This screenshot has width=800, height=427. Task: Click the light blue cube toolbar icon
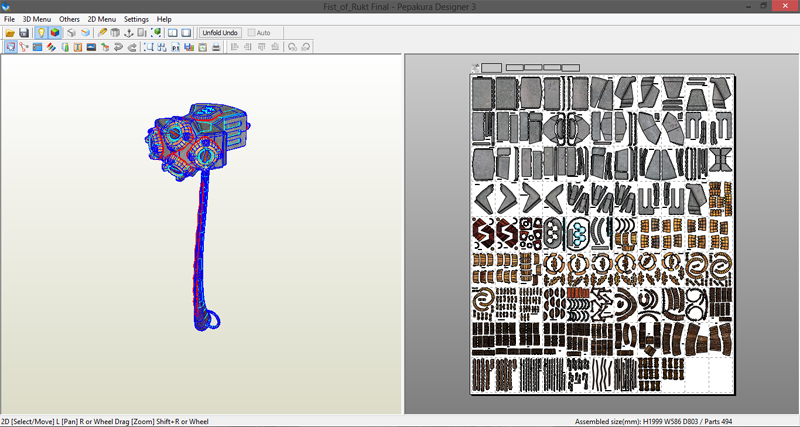[x=85, y=33]
